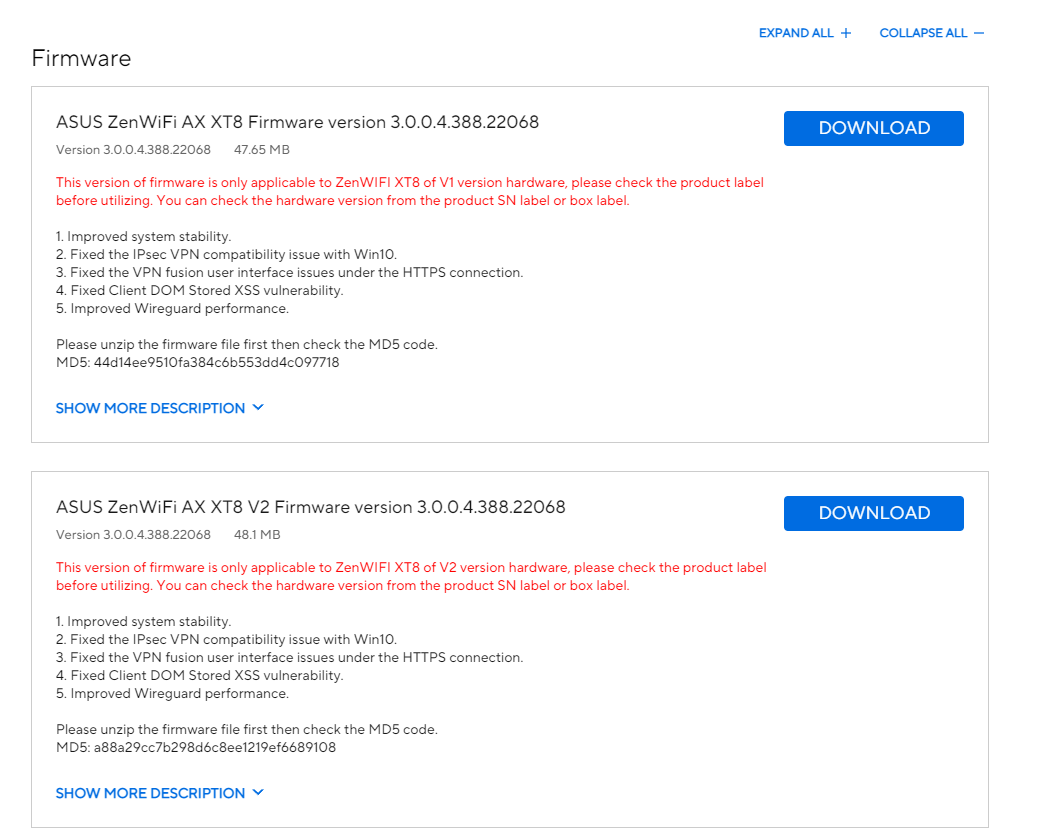Click the 48.1 MB file size label
The image size is (1064, 833).
(257, 535)
